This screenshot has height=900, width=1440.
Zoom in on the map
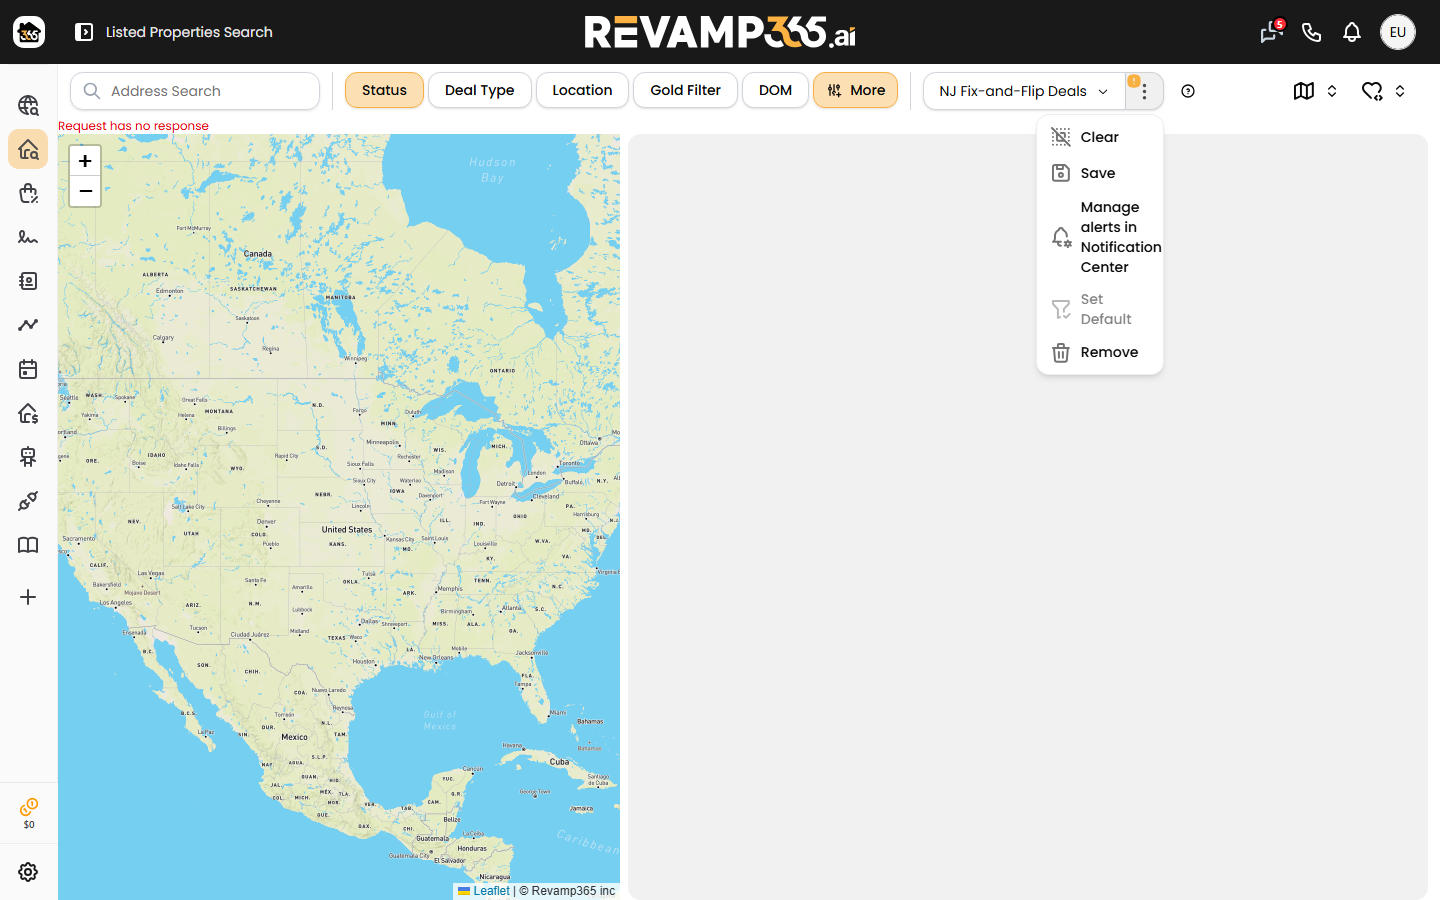[85, 161]
